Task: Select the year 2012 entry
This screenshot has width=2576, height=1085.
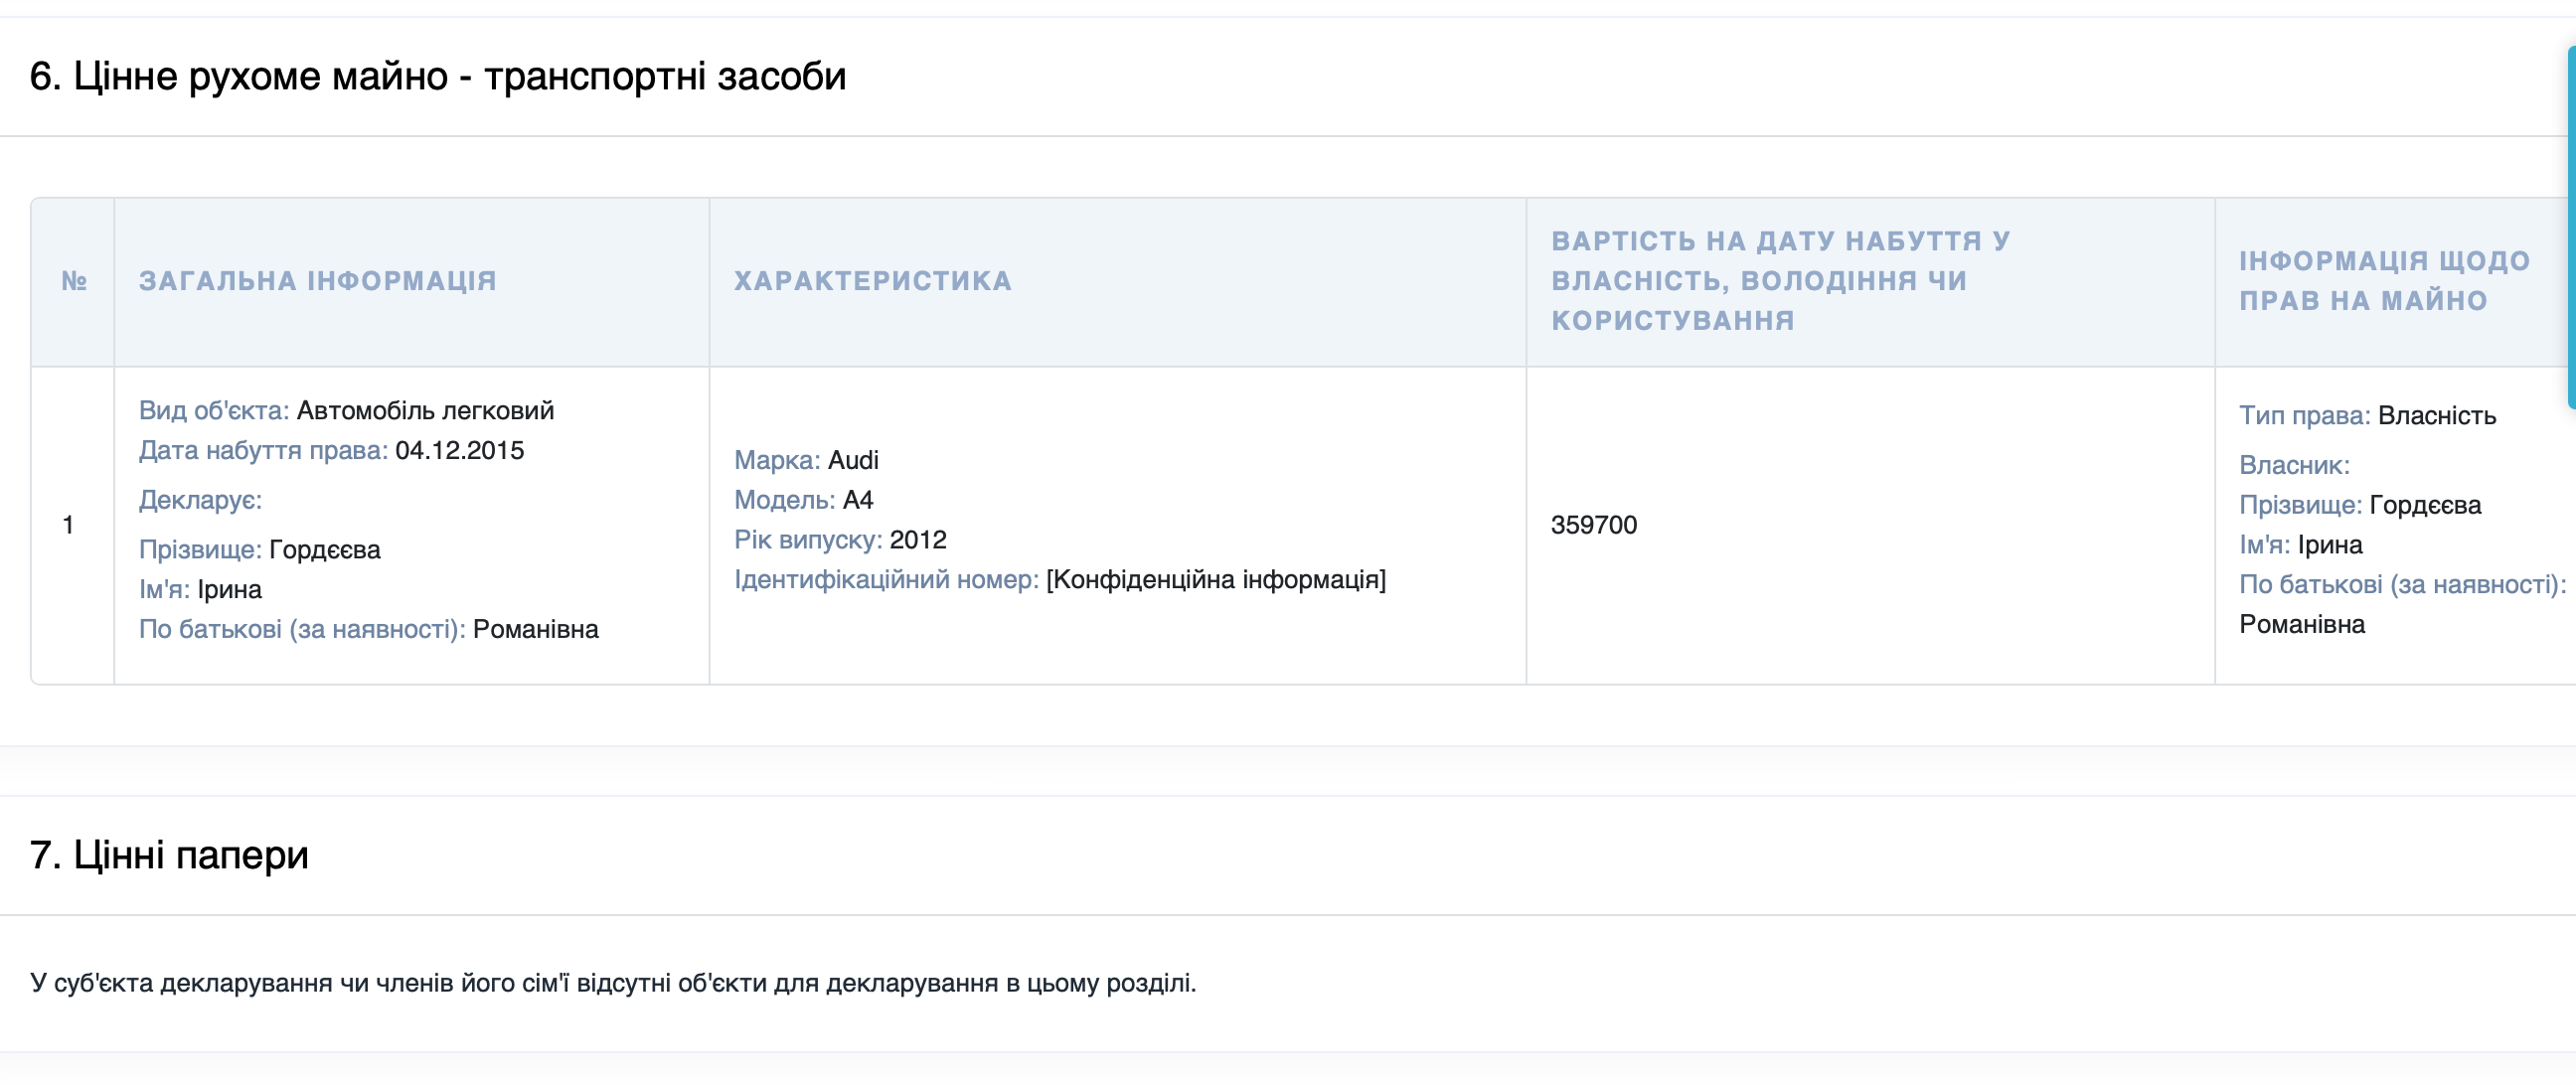Action: click(919, 539)
